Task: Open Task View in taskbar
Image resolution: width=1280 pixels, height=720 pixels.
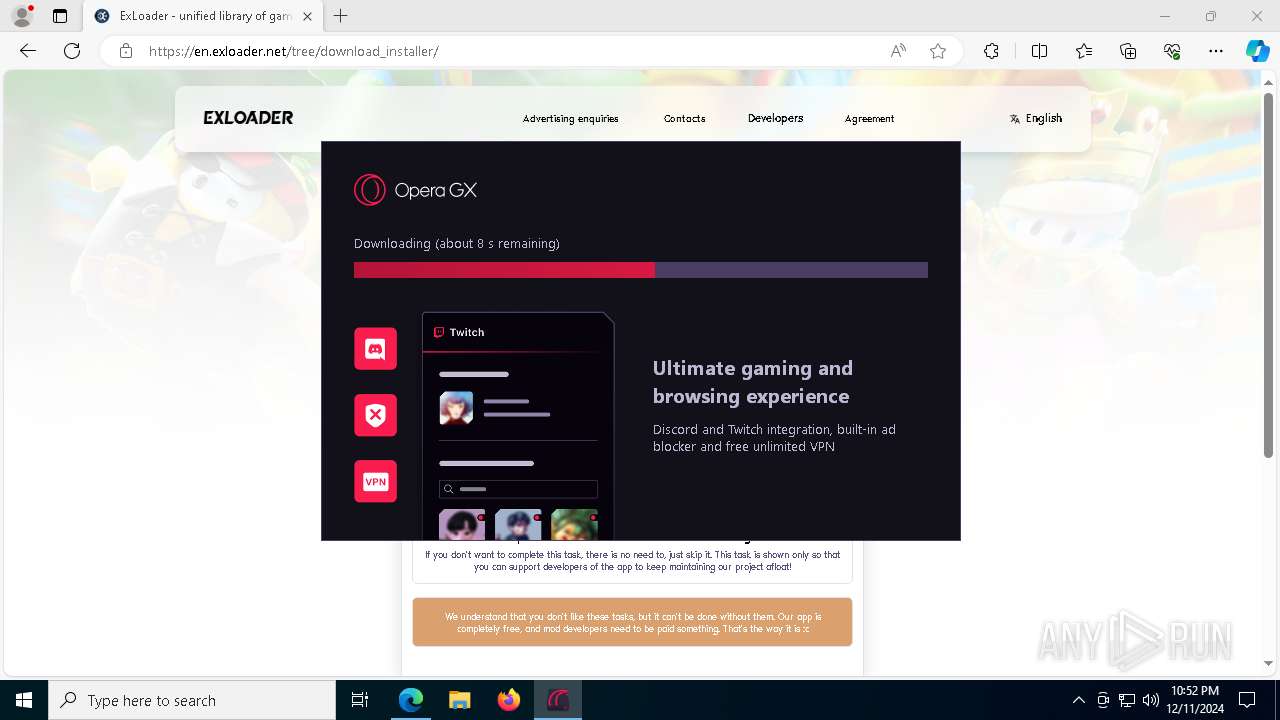Action: pos(360,700)
